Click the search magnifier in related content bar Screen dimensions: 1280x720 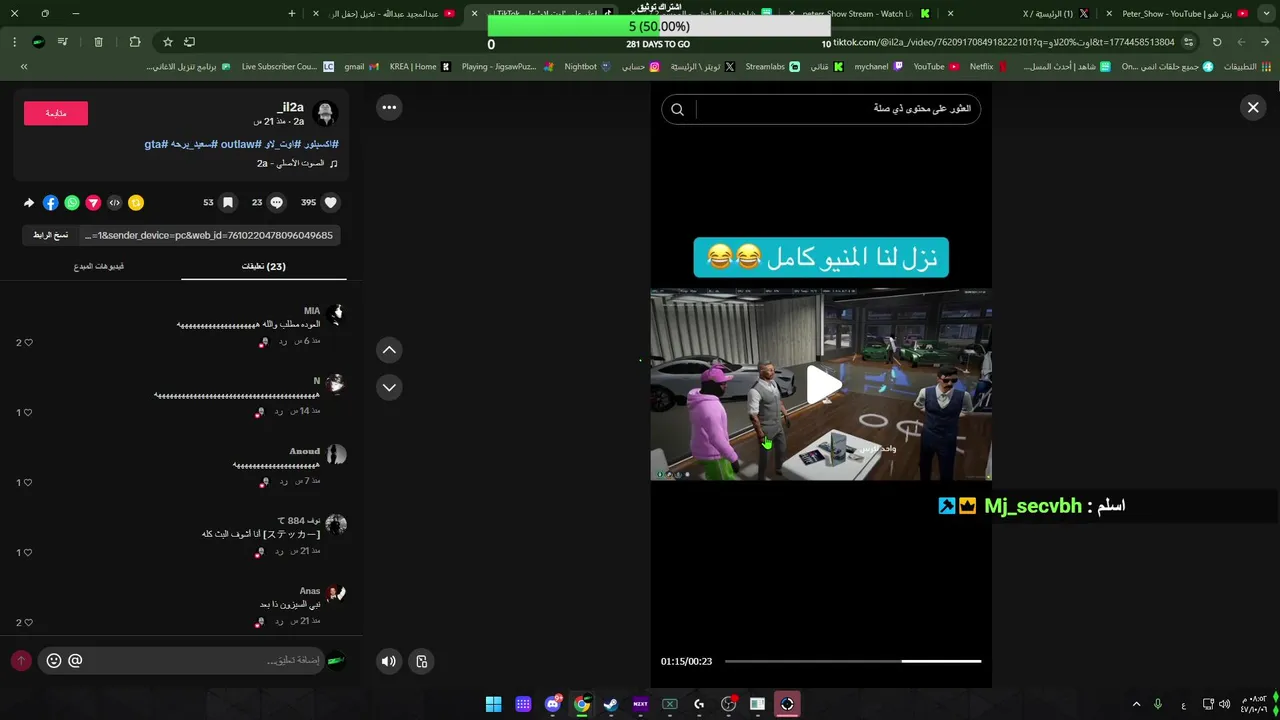point(677,110)
